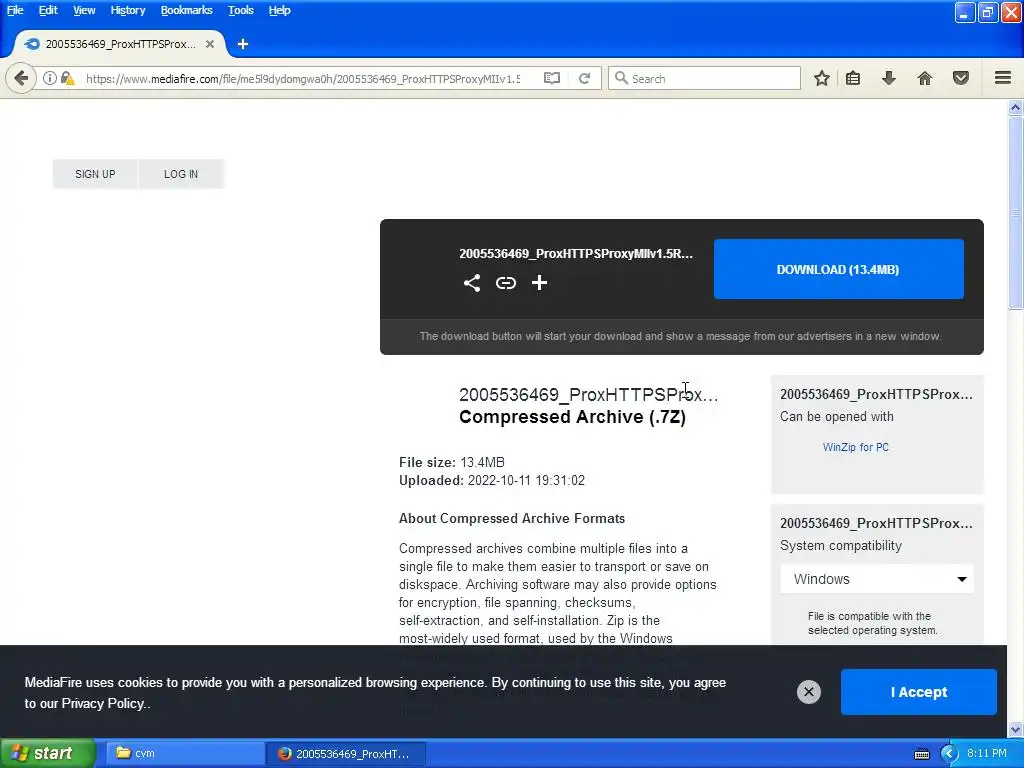Click the Pocket icon in toolbar
1024x768 pixels.
[961, 78]
